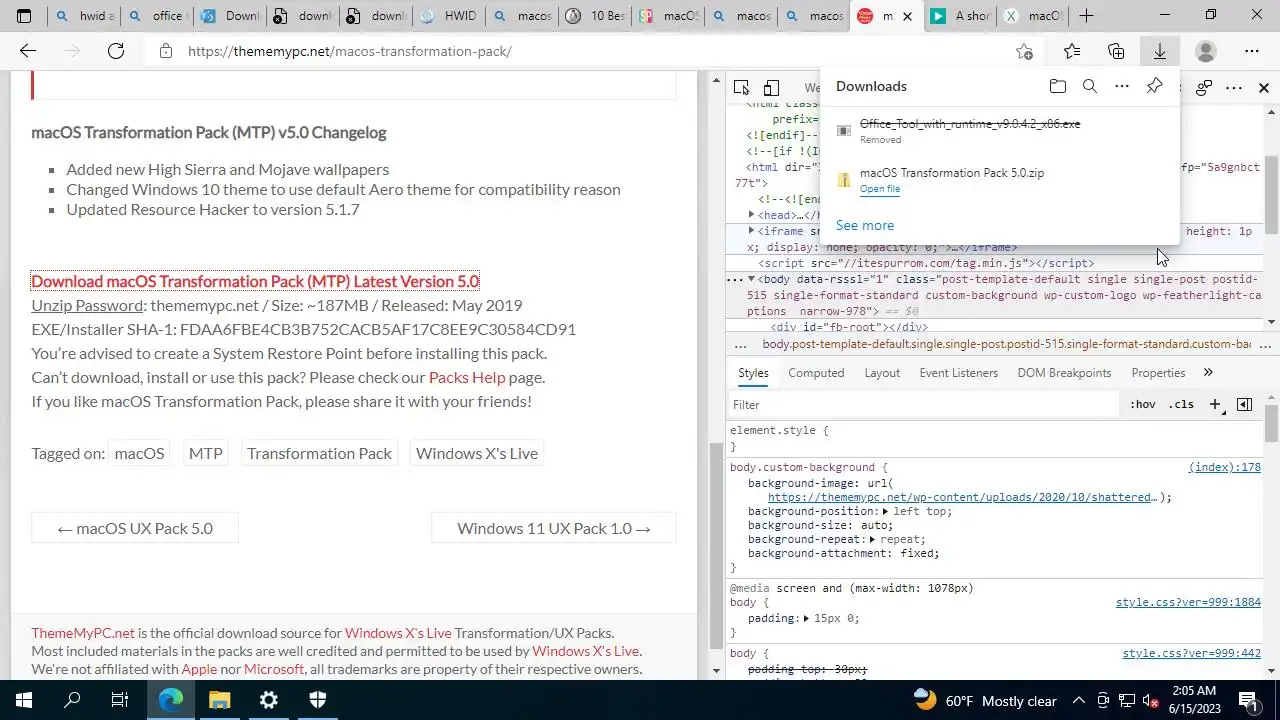Image resolution: width=1280 pixels, height=720 pixels.
Task: Open the Packs Help page link
Action: tap(467, 377)
